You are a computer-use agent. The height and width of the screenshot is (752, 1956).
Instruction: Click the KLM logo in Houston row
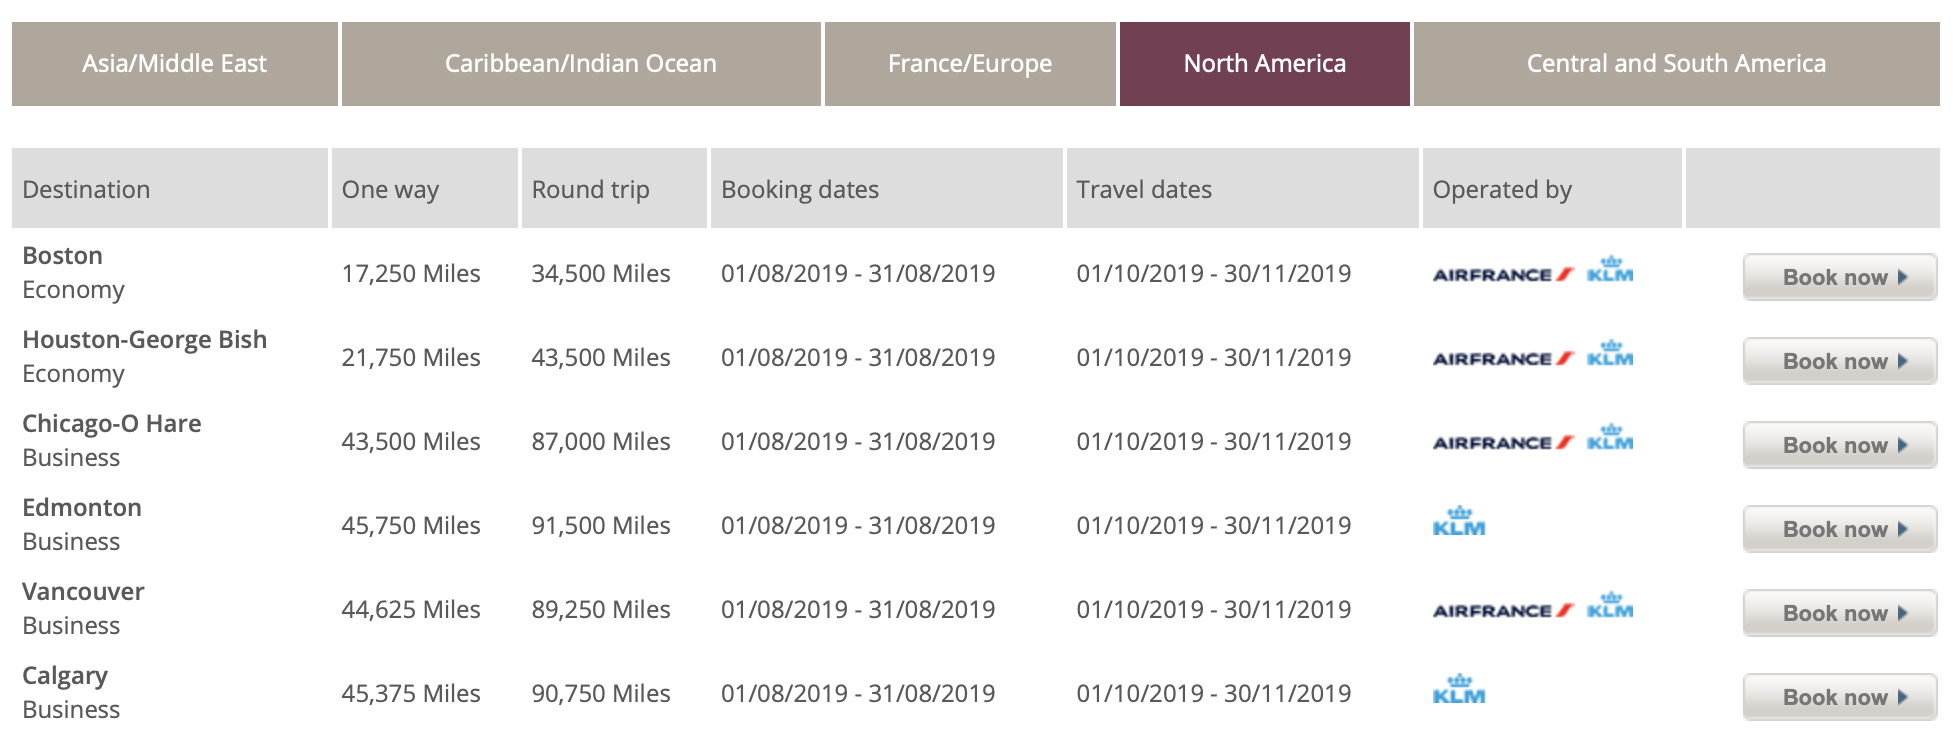pos(1610,354)
